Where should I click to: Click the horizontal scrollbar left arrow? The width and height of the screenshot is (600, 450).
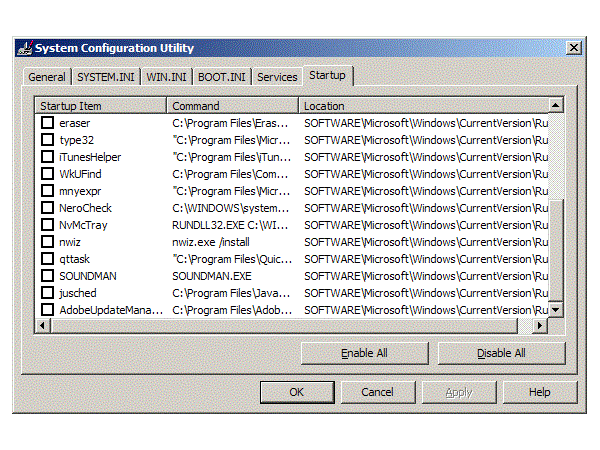pos(42,326)
